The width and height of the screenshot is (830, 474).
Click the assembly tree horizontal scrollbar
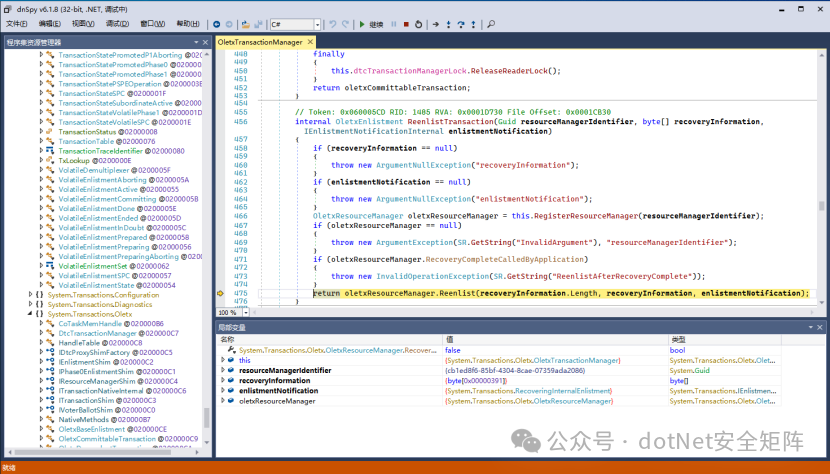pos(101,452)
